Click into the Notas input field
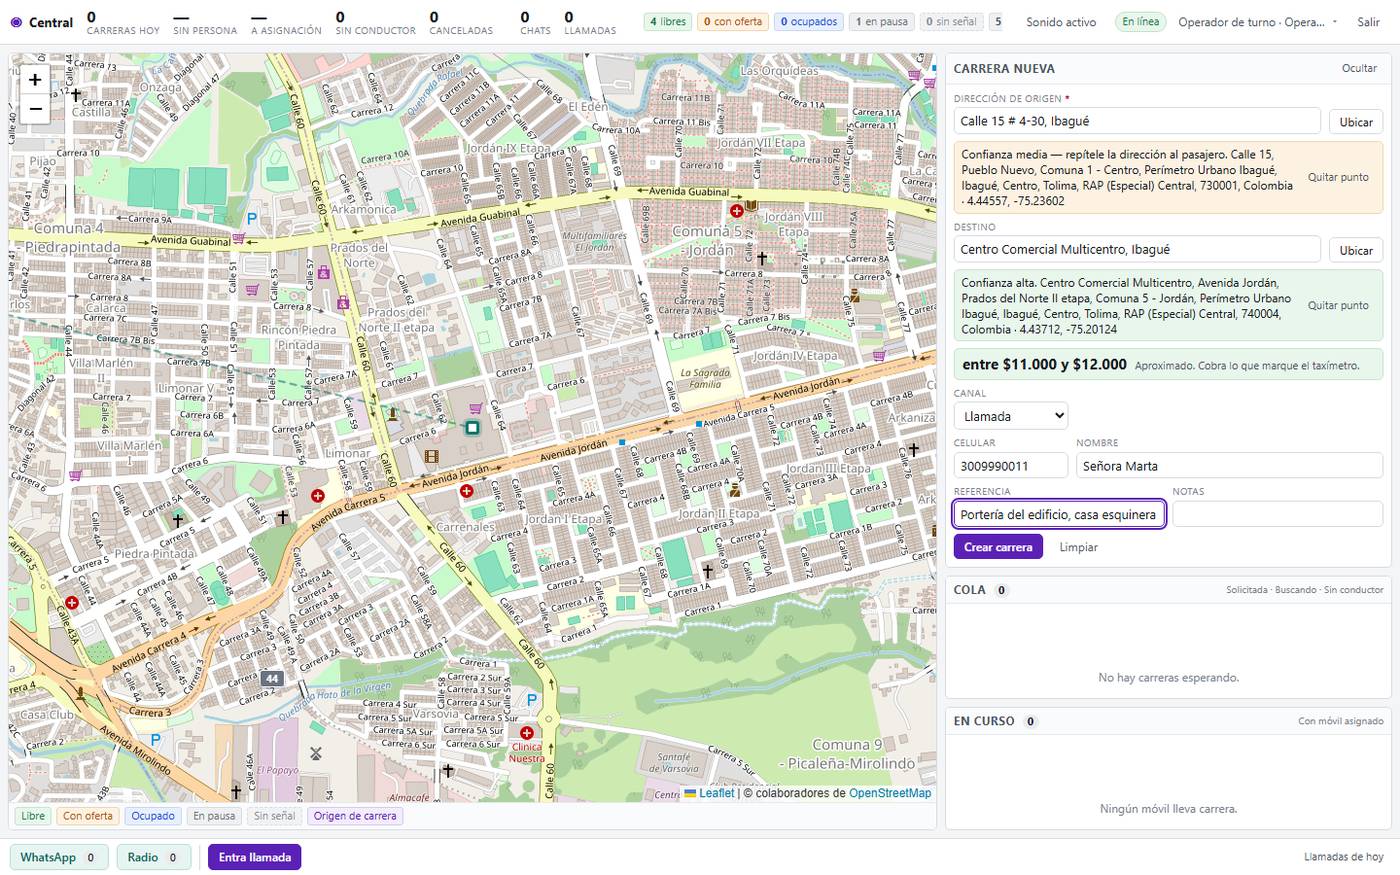The width and height of the screenshot is (1400, 875). (x=1277, y=514)
